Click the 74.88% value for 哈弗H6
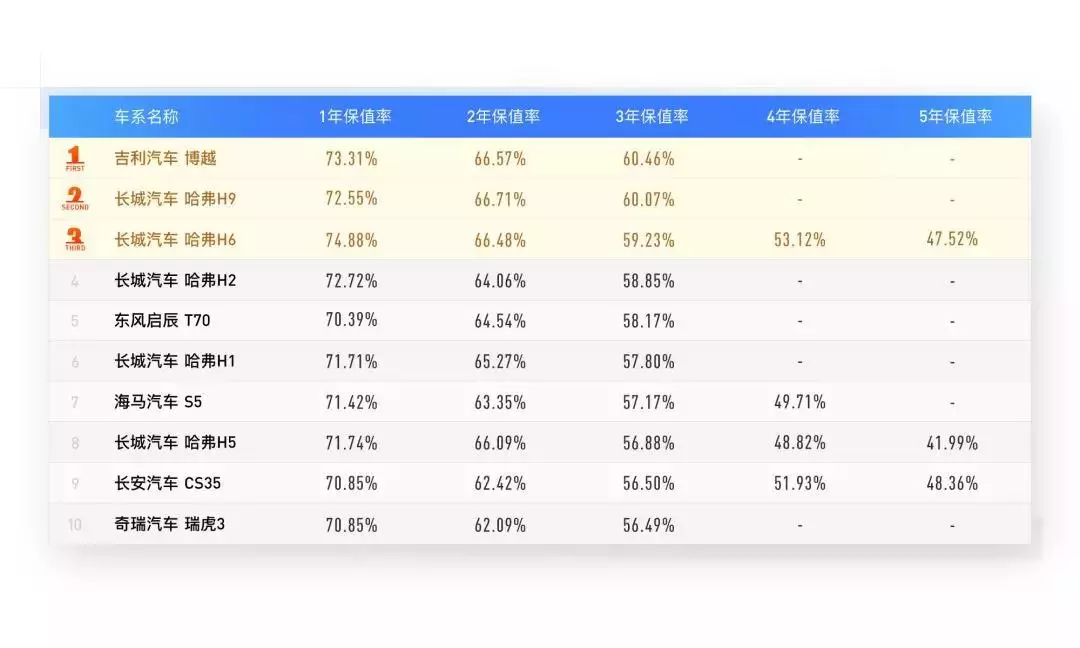This screenshot has width=1080, height=648. click(351, 240)
